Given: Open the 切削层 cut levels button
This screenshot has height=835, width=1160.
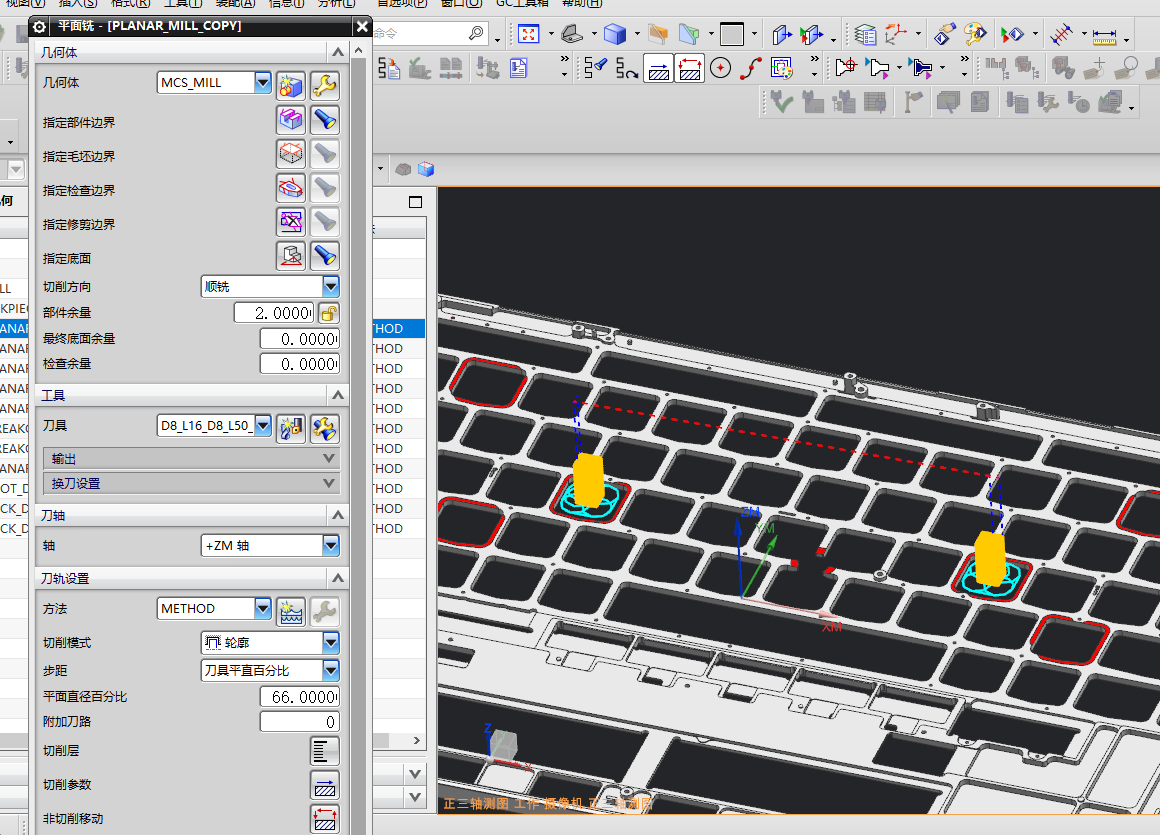Looking at the screenshot, I should coord(325,751).
